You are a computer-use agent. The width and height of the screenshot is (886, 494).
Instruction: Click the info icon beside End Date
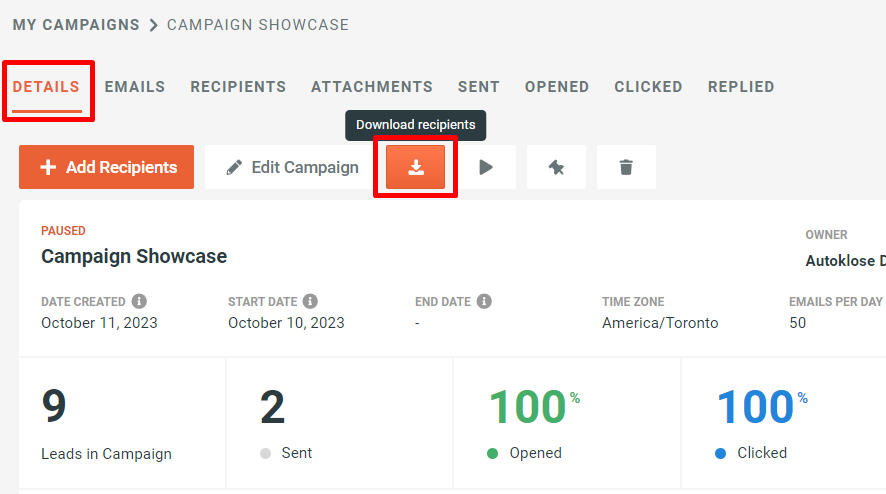point(484,301)
